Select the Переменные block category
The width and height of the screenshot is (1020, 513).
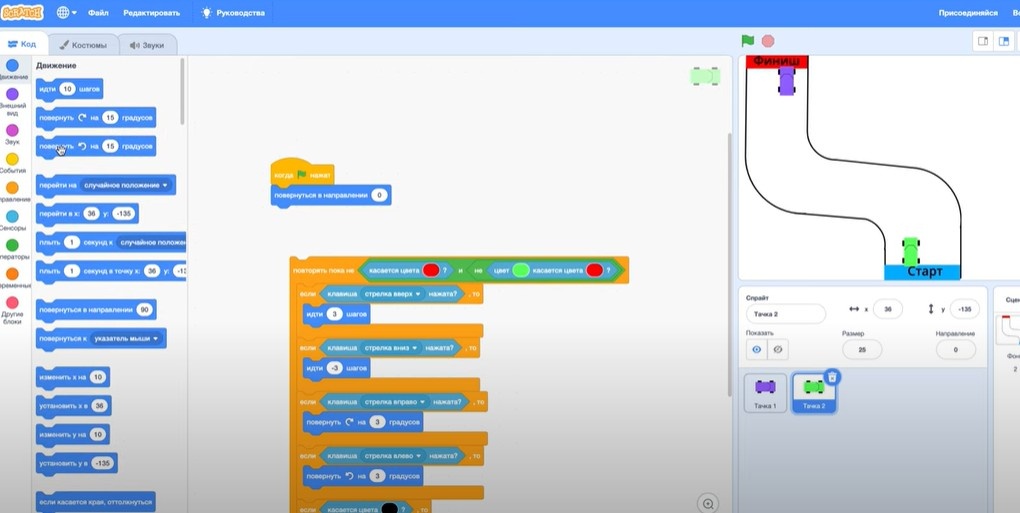[12, 278]
